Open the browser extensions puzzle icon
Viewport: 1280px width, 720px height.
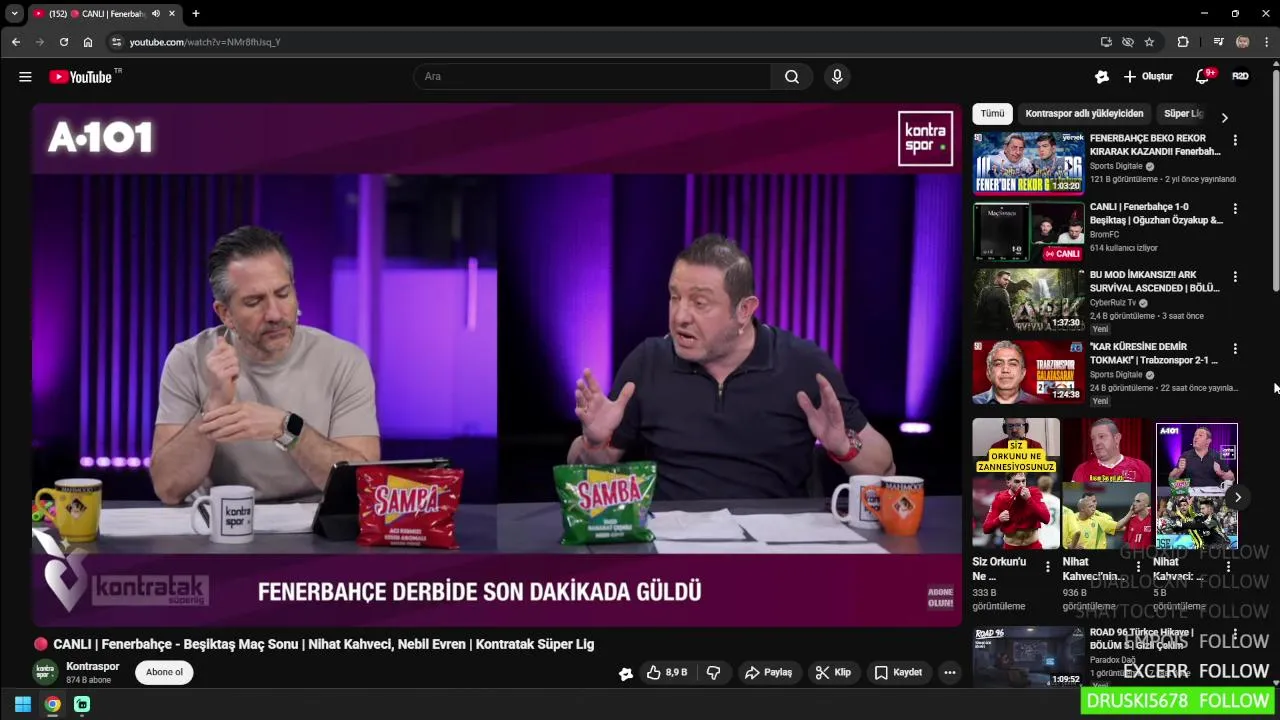pyautogui.click(x=1183, y=42)
